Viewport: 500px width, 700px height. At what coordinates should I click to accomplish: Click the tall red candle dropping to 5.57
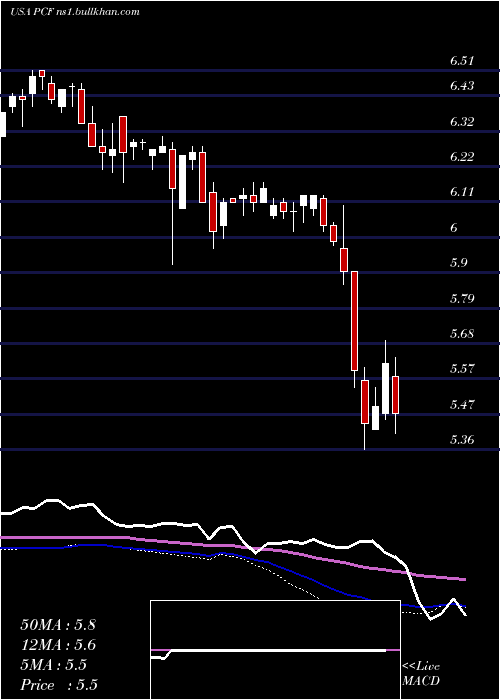354,321
